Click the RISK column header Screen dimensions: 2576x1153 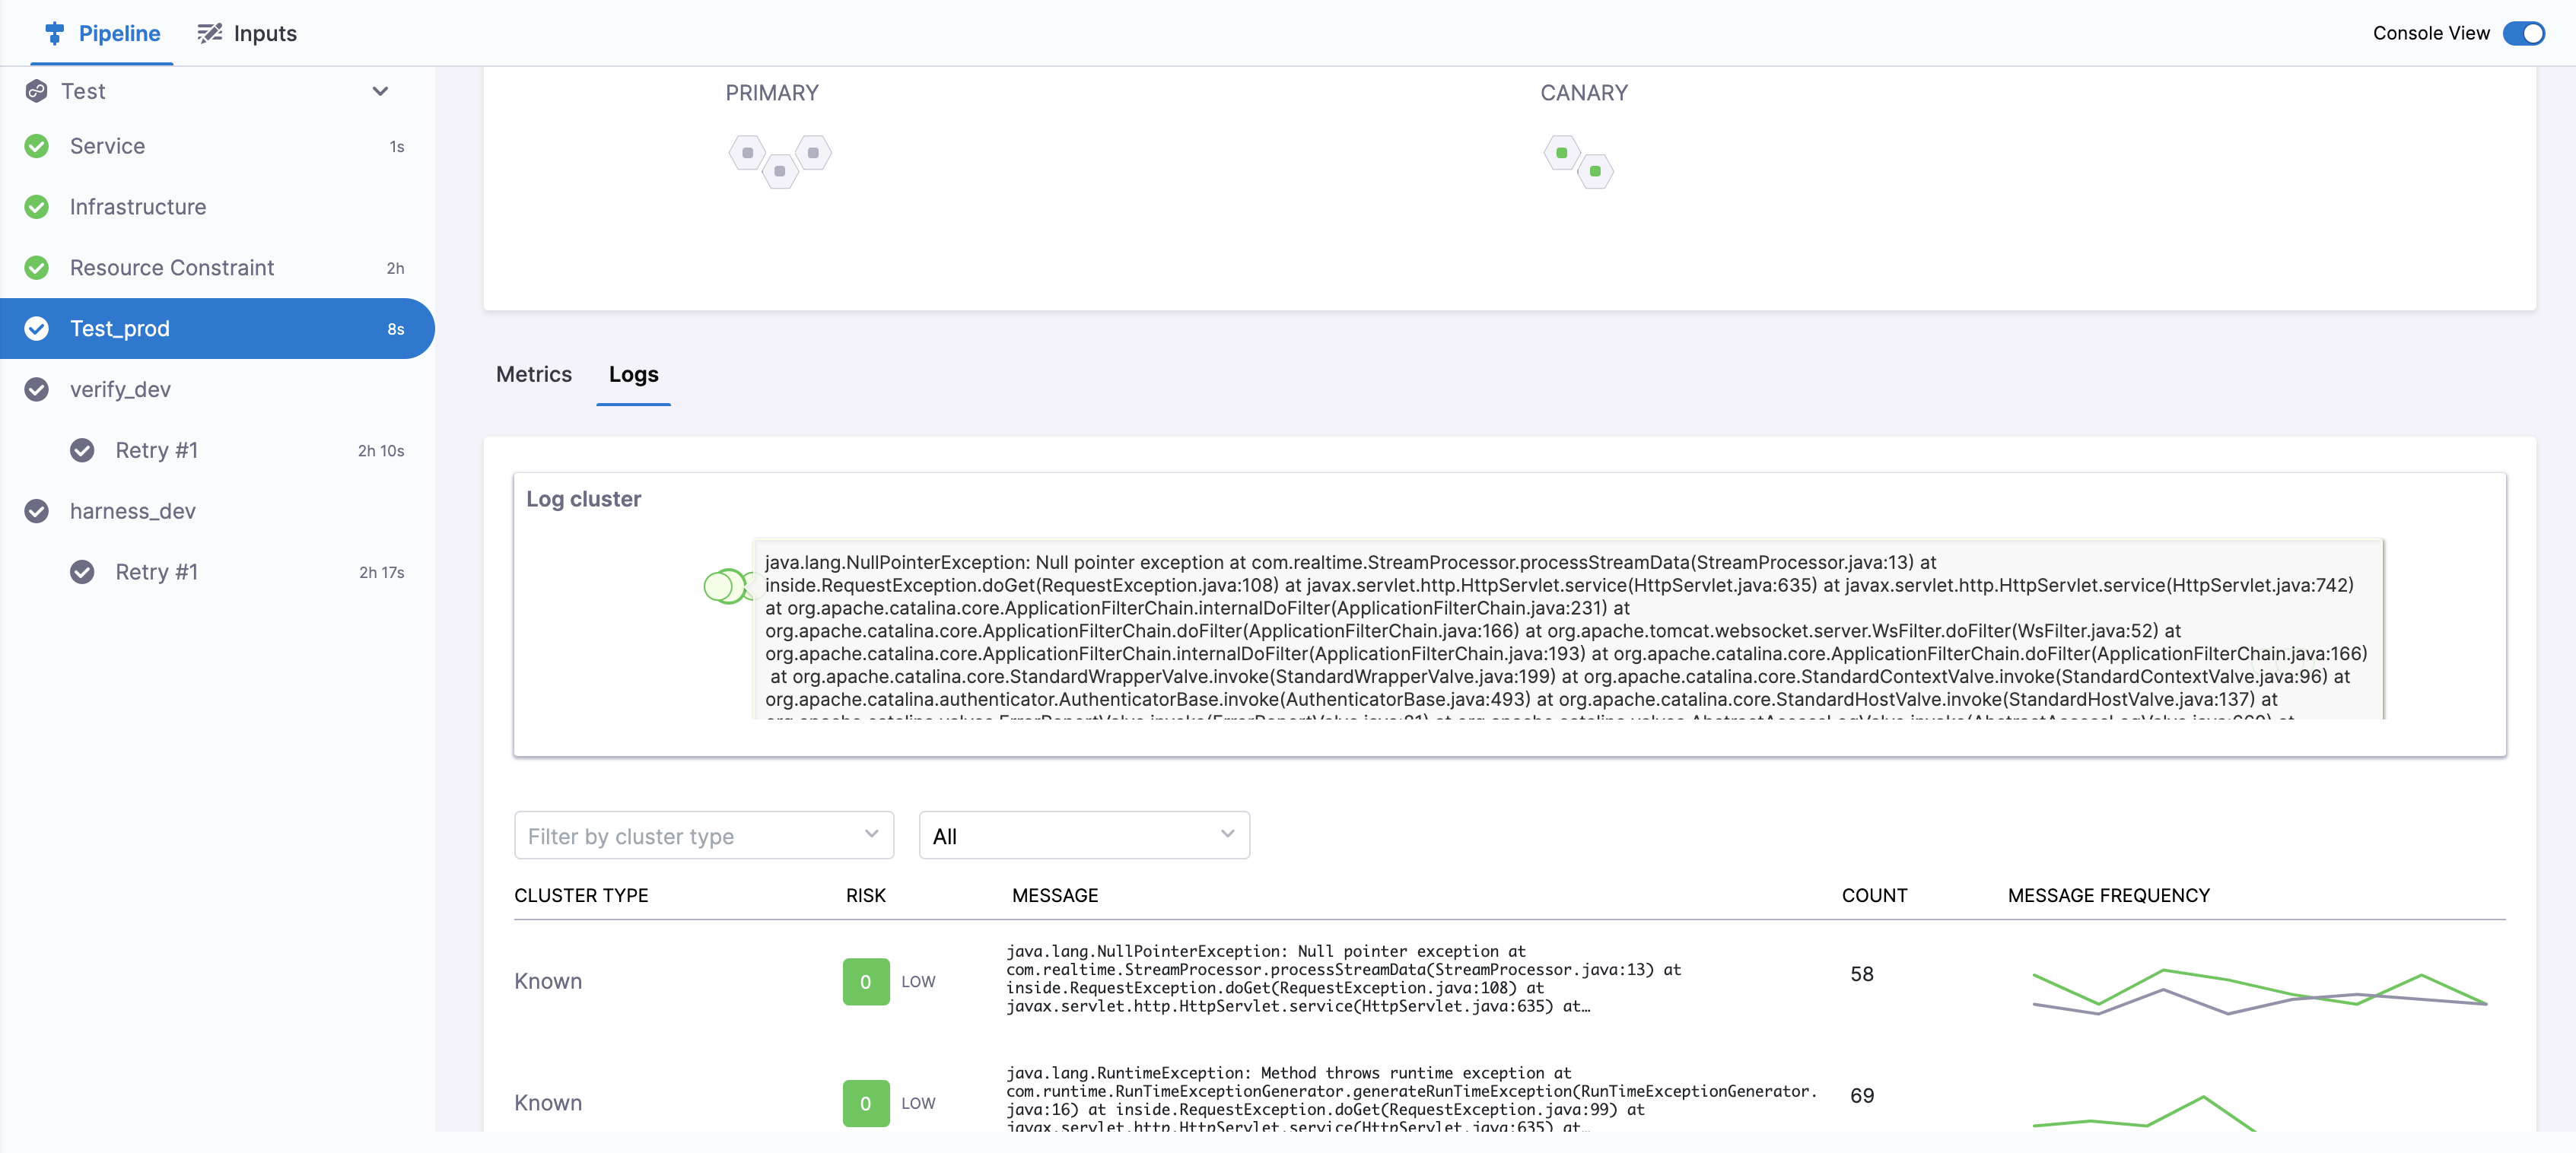pyautogui.click(x=866, y=895)
